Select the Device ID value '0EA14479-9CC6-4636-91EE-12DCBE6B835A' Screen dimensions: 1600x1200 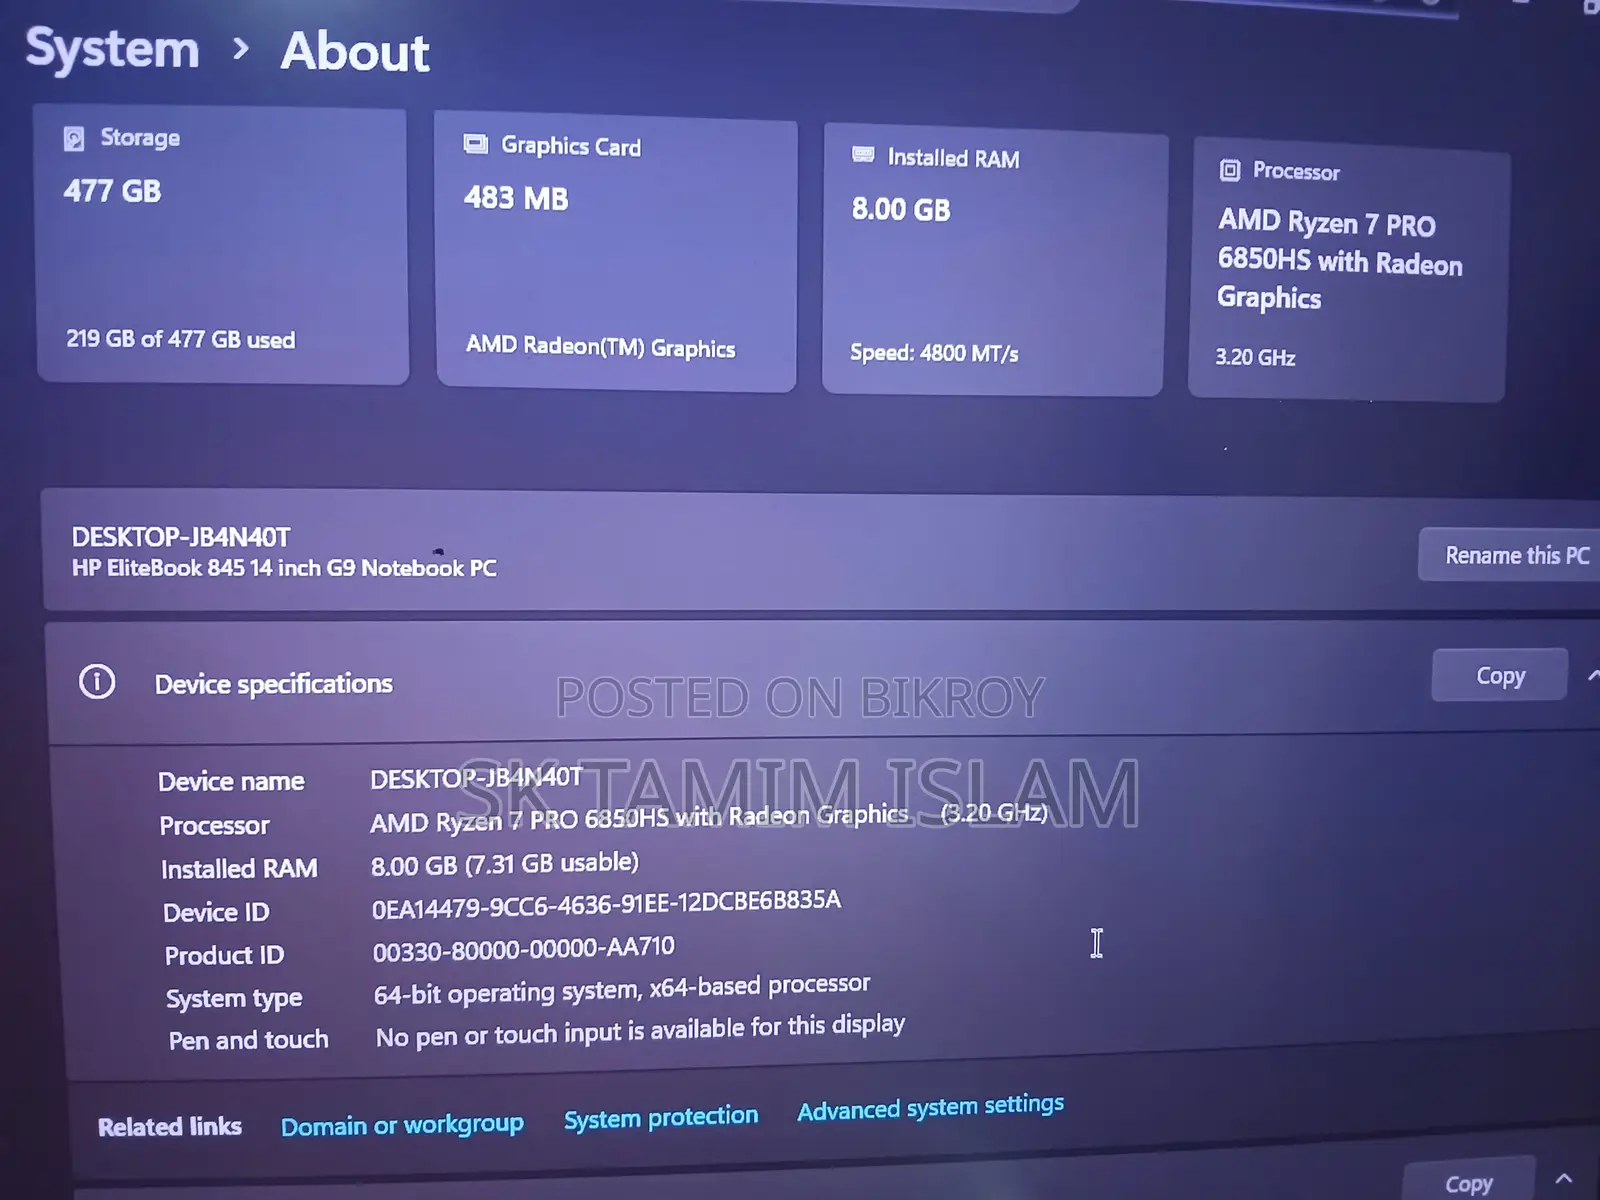click(x=606, y=904)
